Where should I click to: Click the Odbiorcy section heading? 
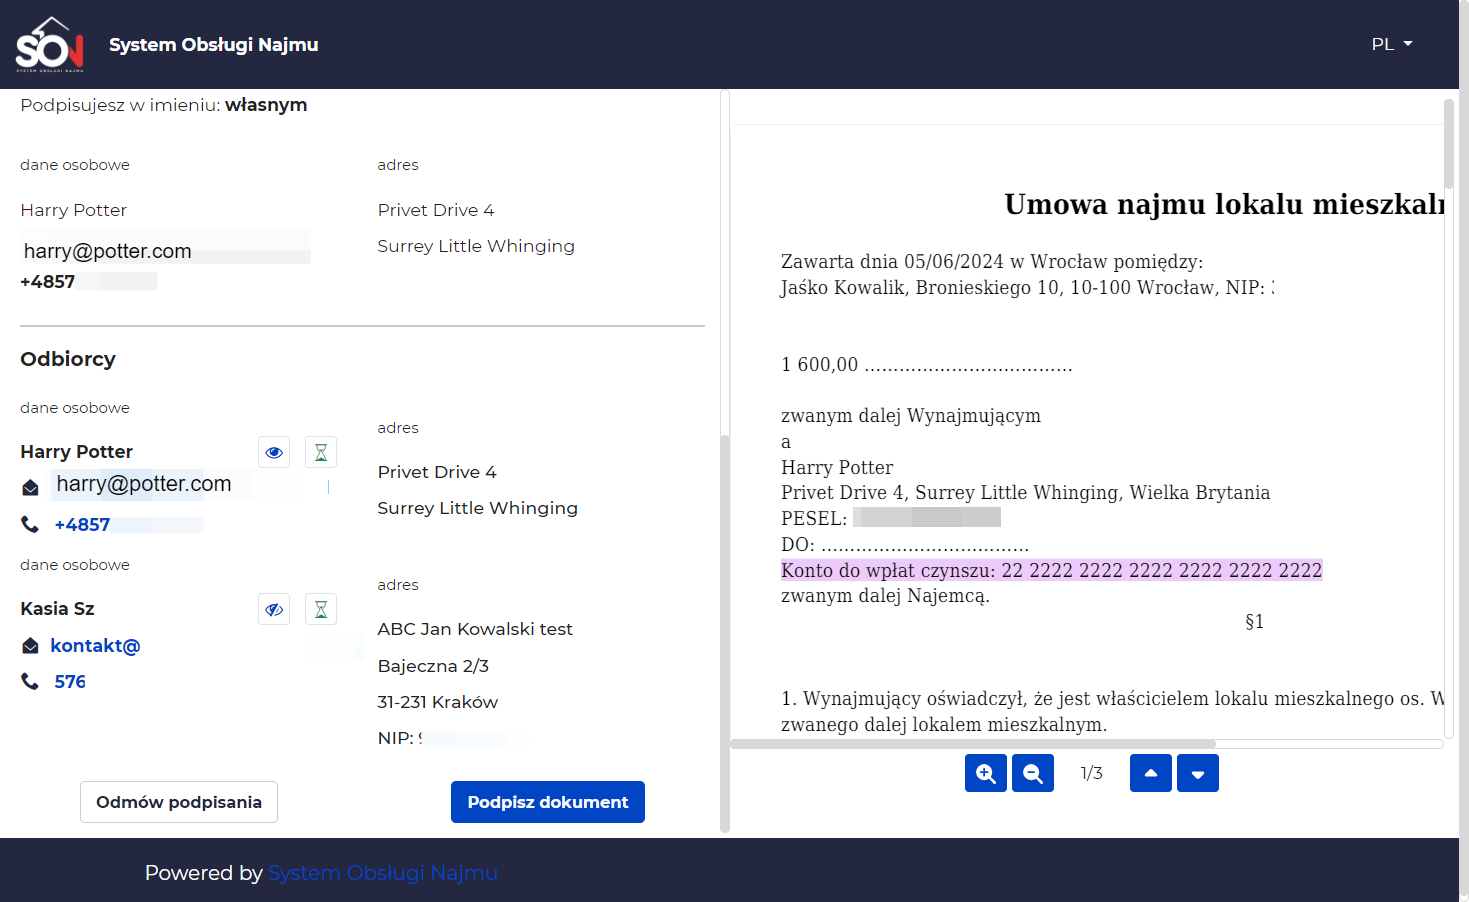point(68,359)
